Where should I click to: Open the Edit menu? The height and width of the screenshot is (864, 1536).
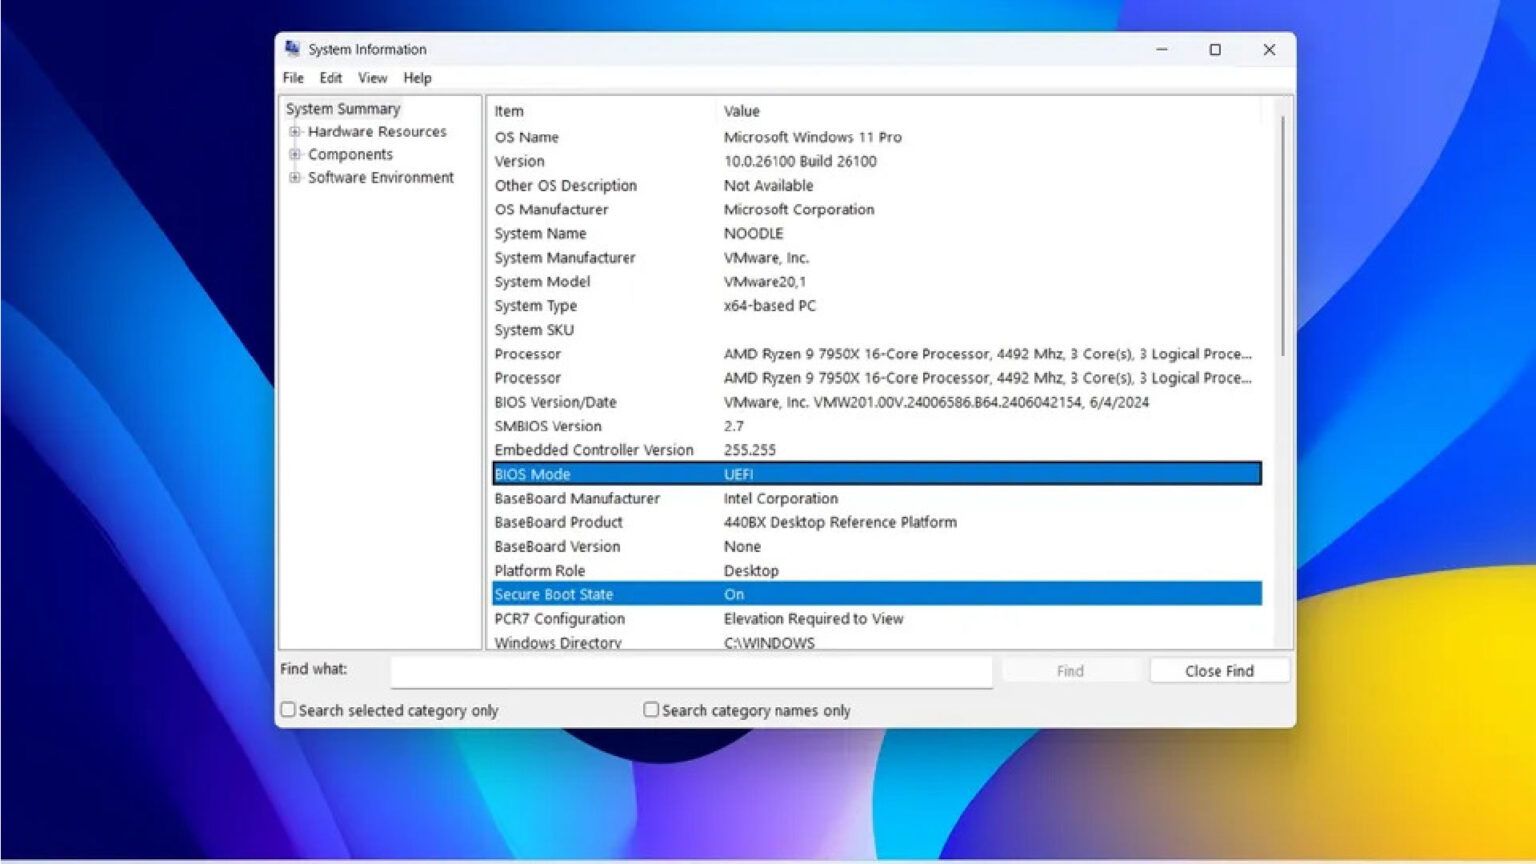pos(330,77)
